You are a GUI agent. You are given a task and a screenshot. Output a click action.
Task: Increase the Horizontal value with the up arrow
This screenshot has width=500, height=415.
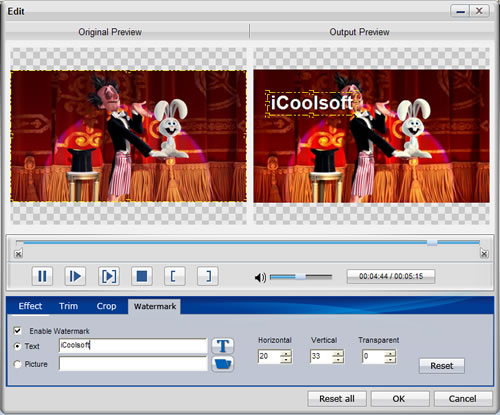(286, 353)
